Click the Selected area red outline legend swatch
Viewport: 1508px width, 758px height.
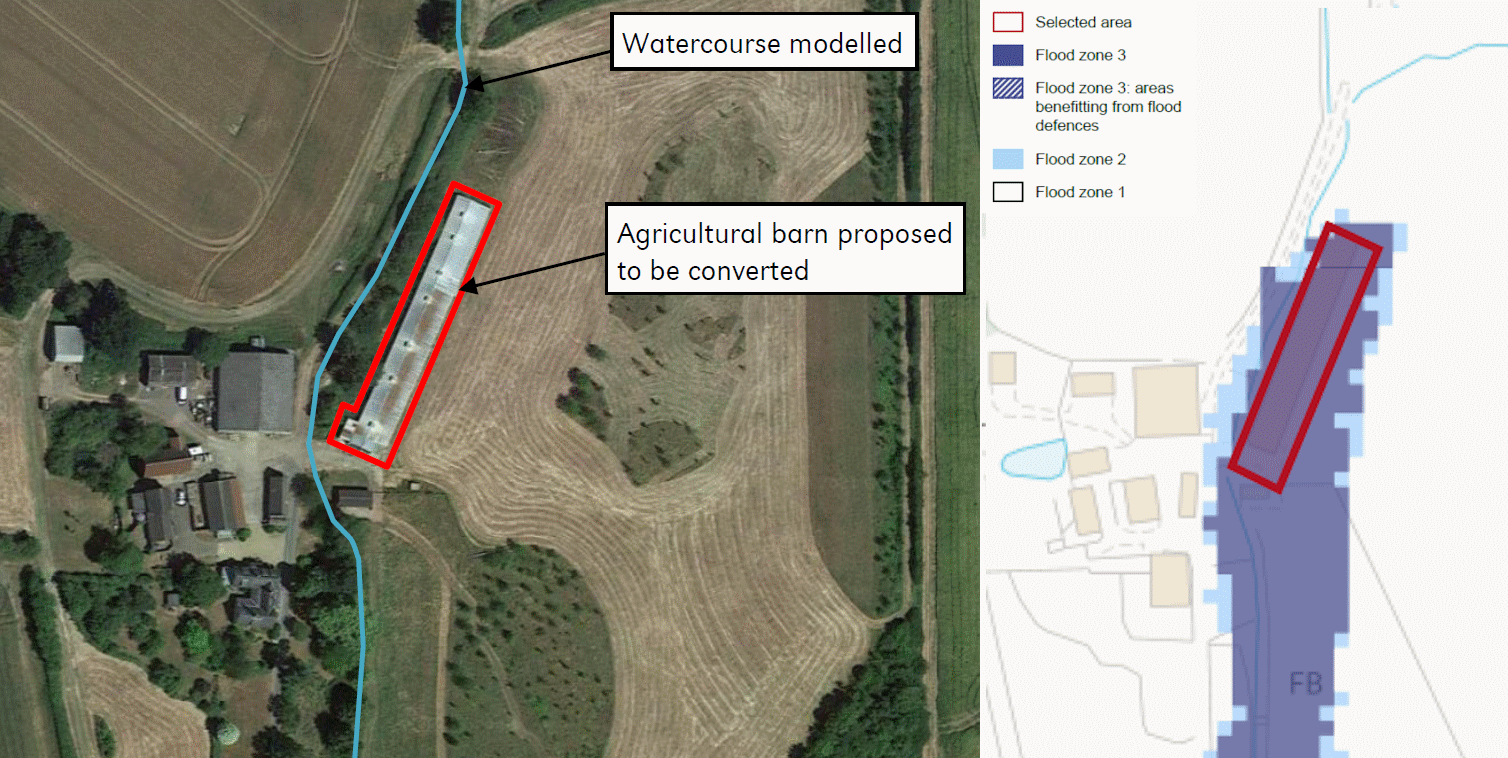click(x=1008, y=22)
